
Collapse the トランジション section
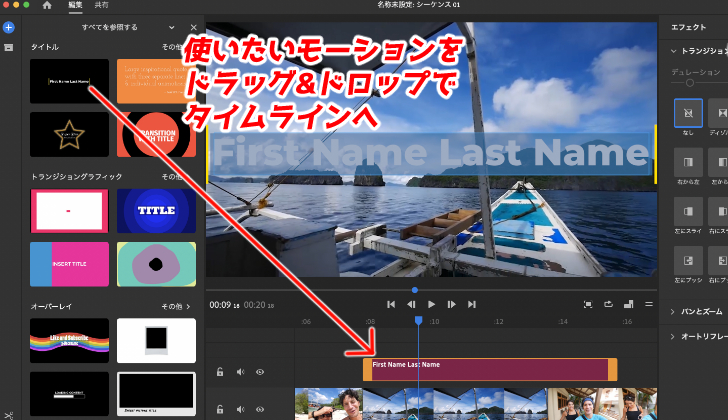674,51
